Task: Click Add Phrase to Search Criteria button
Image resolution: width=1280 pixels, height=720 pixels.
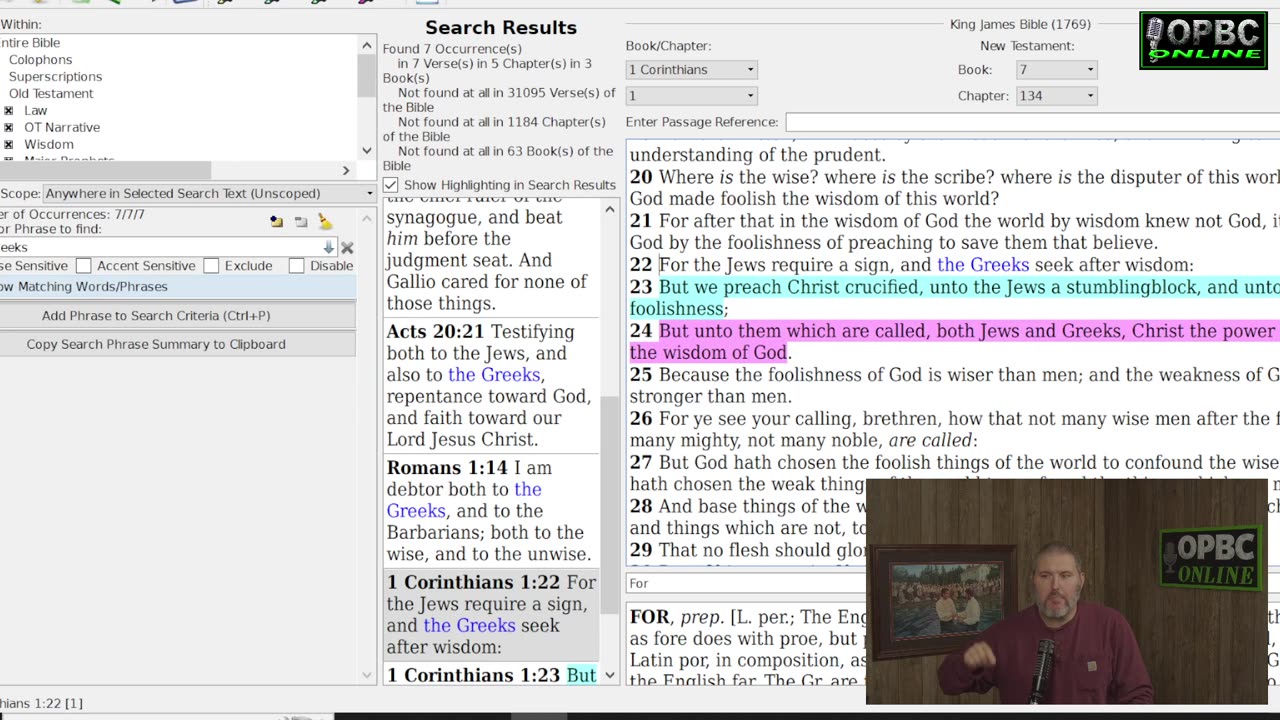Action: [x=177, y=315]
